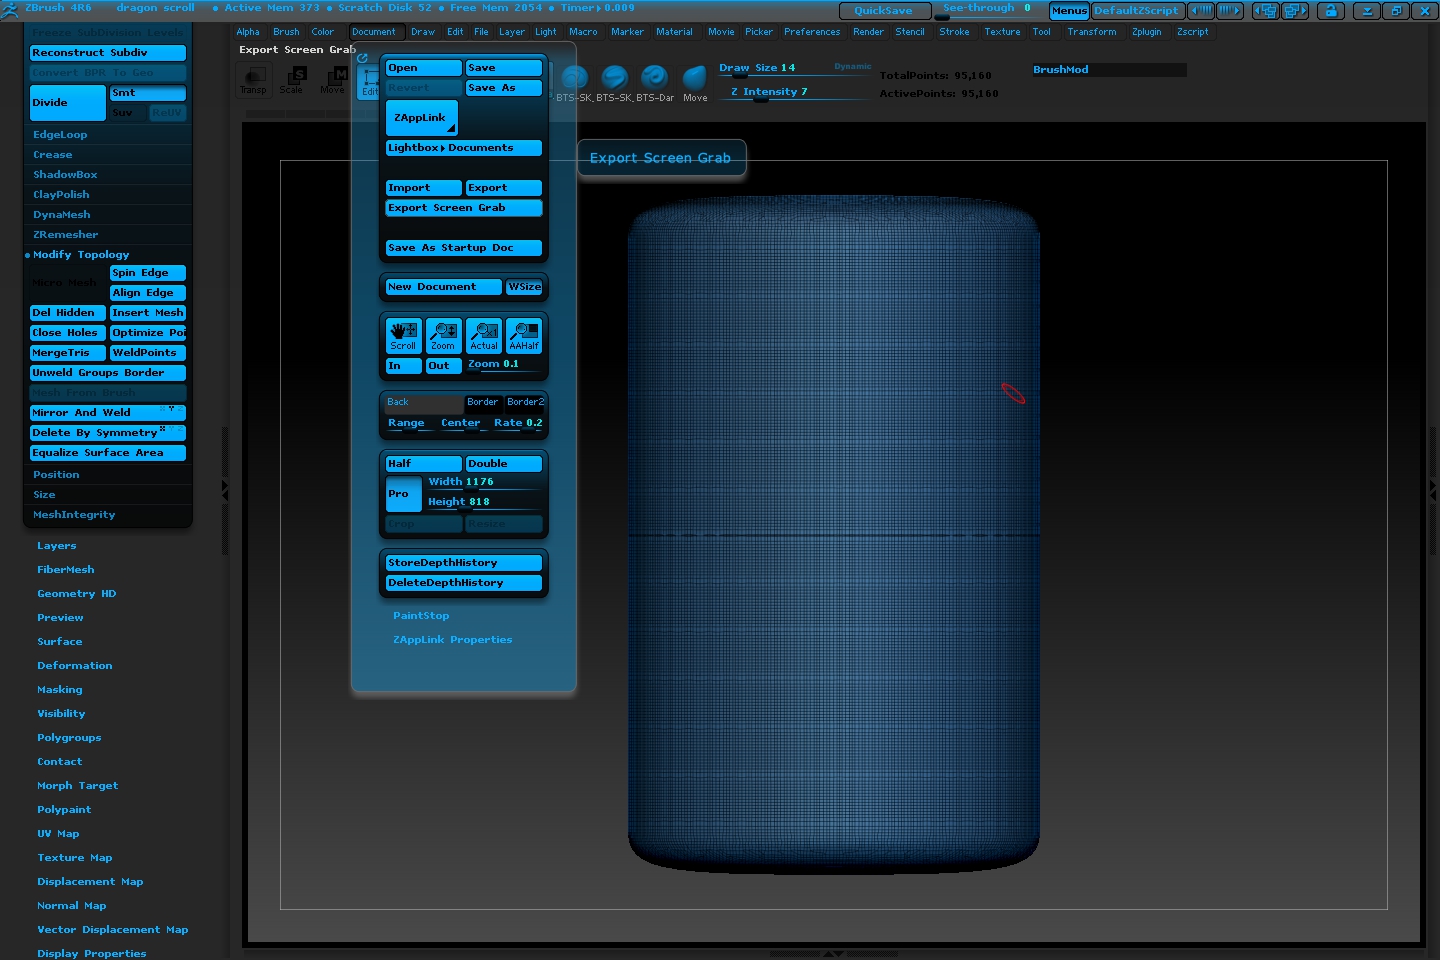Viewport: 1440px width, 960px height.
Task: Select the Scale tool icon
Action: click(293, 80)
